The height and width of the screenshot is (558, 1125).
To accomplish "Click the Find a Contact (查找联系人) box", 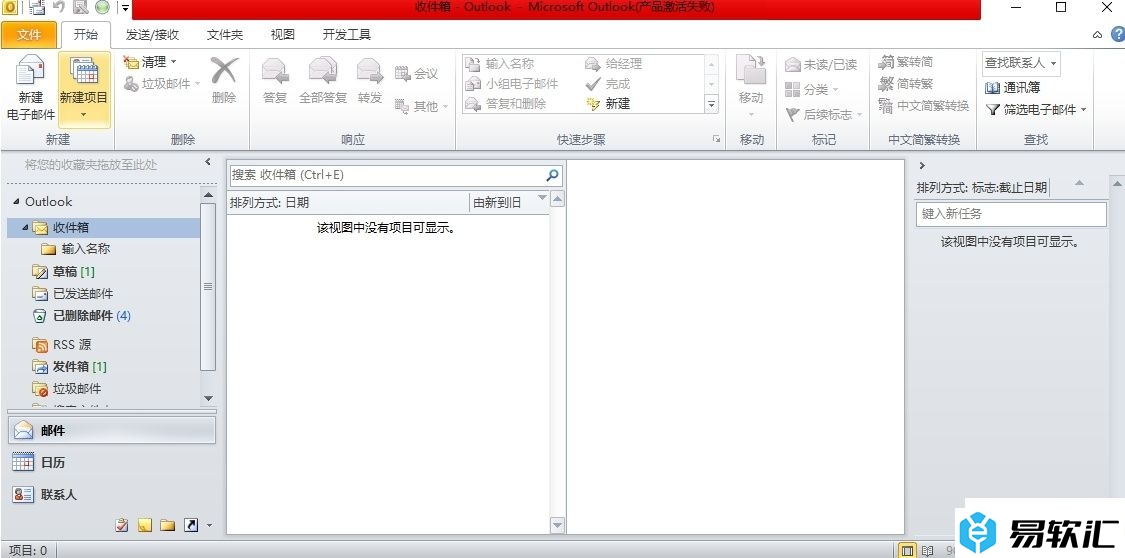I will click(x=1021, y=63).
